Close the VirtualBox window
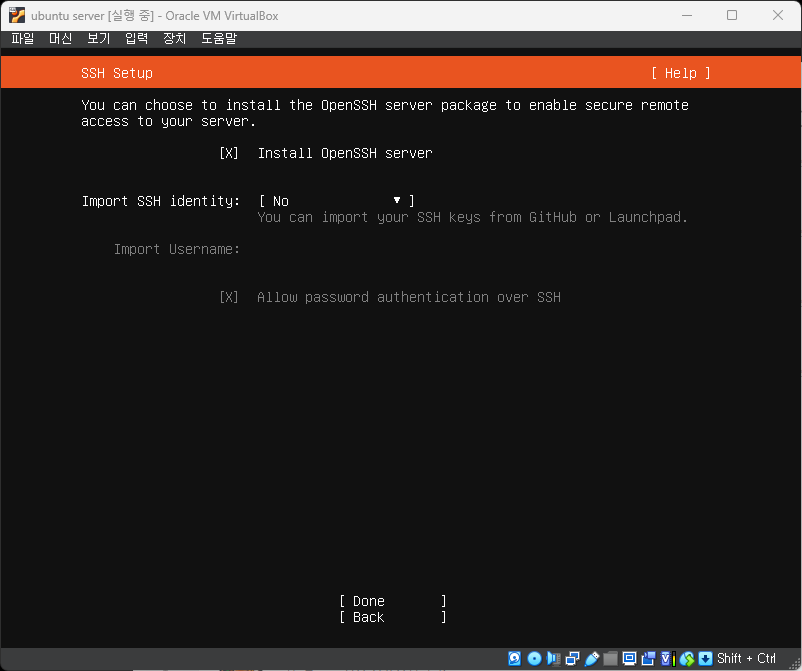Image resolution: width=802 pixels, height=671 pixels. pos(778,15)
